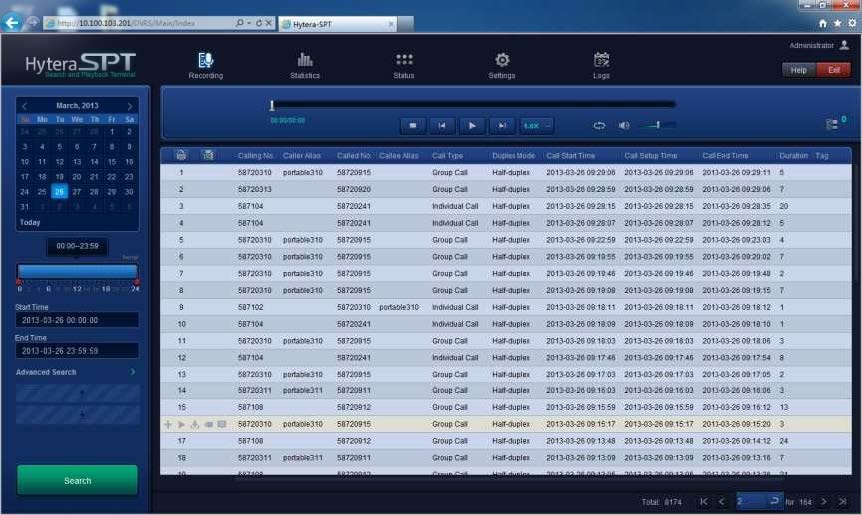
Task: Open browser tools gear icon
Action: click(852, 23)
